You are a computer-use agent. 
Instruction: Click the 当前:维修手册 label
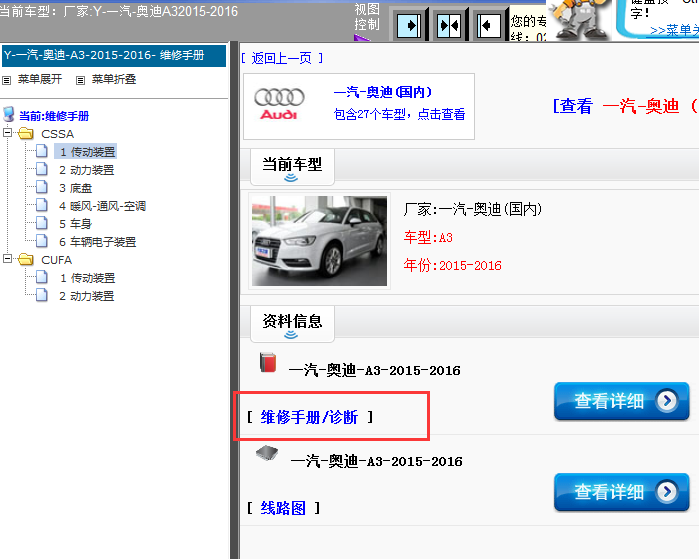[x=53, y=116]
